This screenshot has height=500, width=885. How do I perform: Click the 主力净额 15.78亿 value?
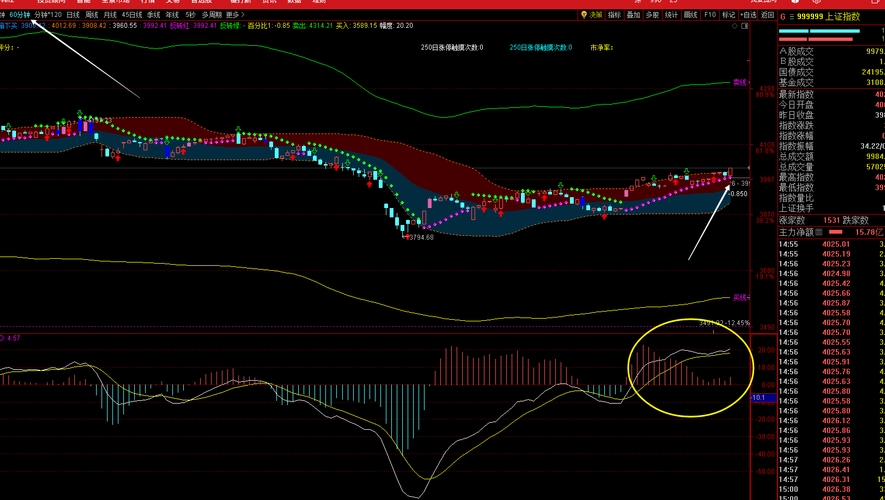coord(870,232)
